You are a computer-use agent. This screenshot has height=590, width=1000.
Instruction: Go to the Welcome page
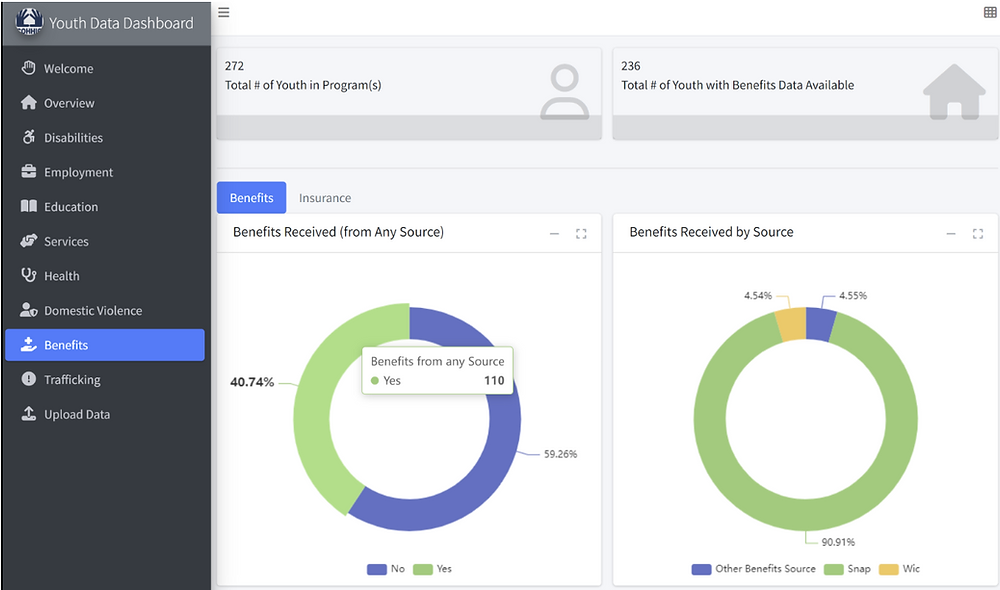[x=70, y=68]
